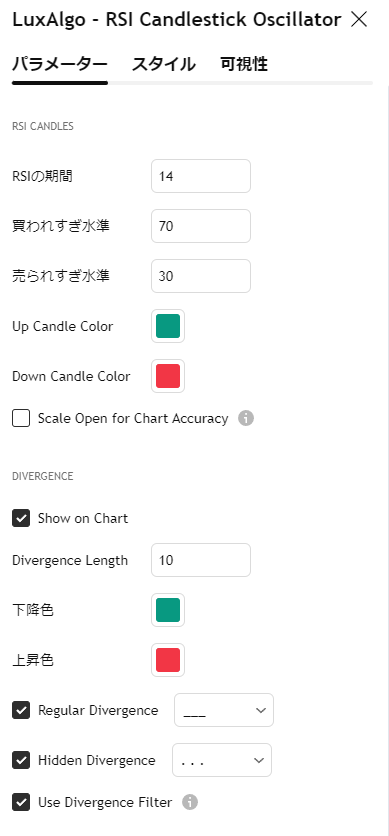Close the RSI Candlestick Oscillator dialog
The height and width of the screenshot is (836, 389).
359,20
